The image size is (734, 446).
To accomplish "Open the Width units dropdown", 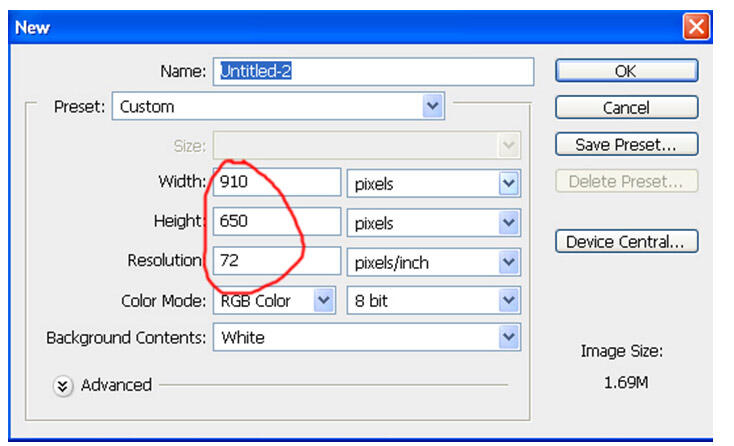I will click(433, 183).
